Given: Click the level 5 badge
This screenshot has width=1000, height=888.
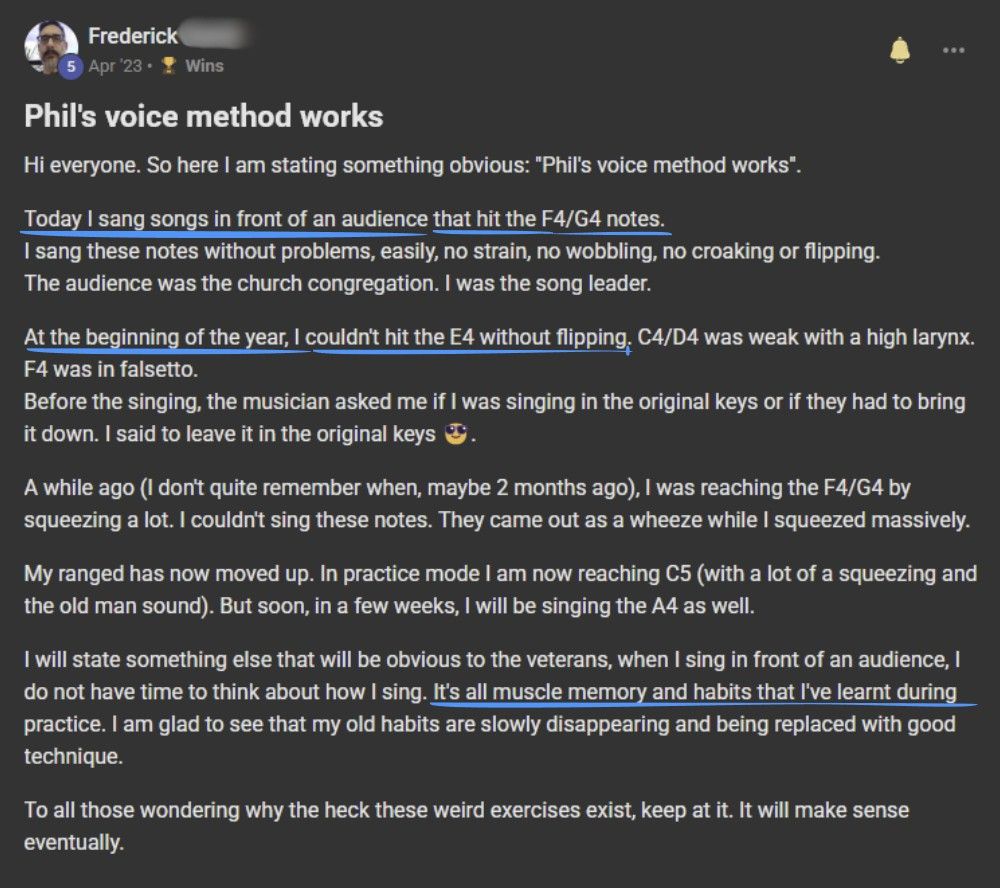Looking at the screenshot, I should click(70, 67).
